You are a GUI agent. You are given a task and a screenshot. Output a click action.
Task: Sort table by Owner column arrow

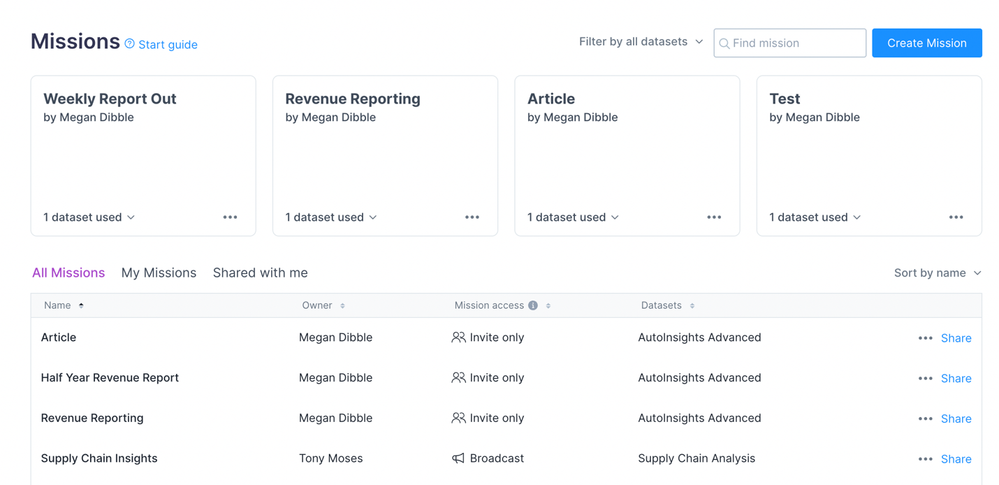342,306
